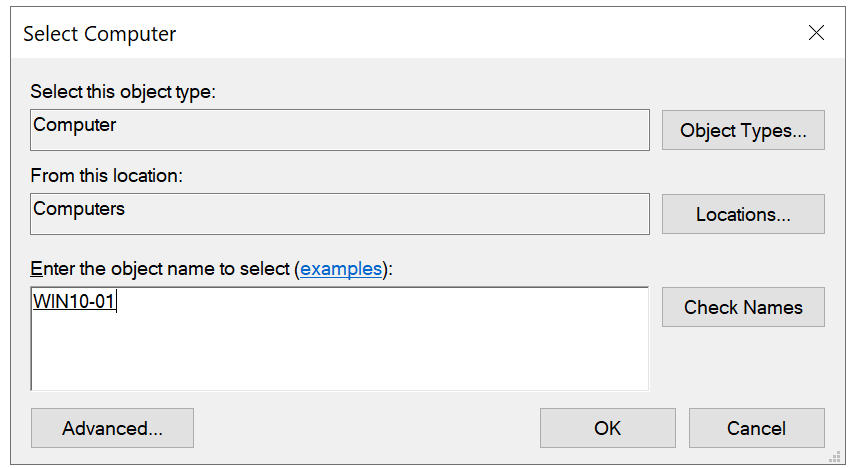Open the Object Types dialog
854x468 pixels.
743,130
